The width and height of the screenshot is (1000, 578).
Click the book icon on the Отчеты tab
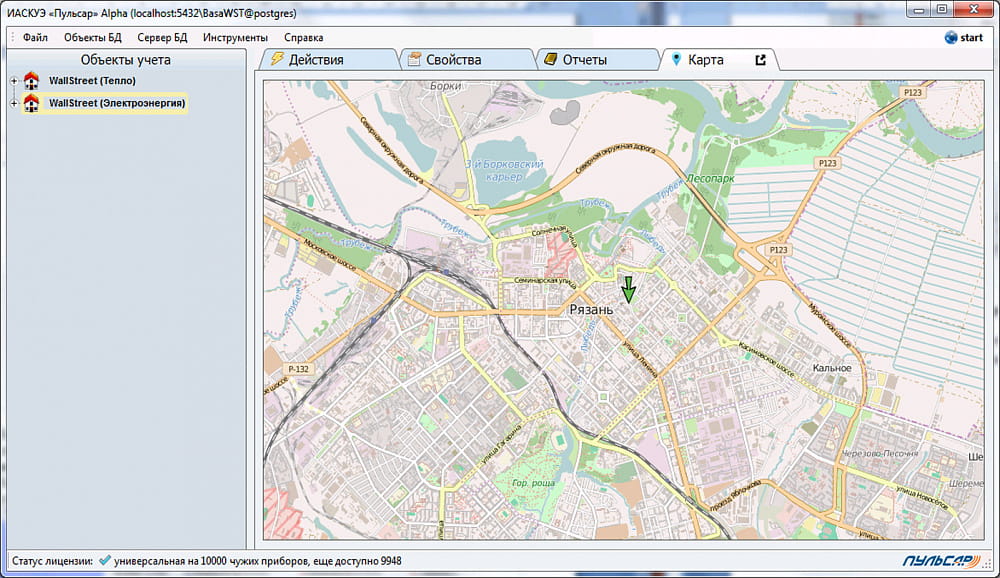point(550,60)
